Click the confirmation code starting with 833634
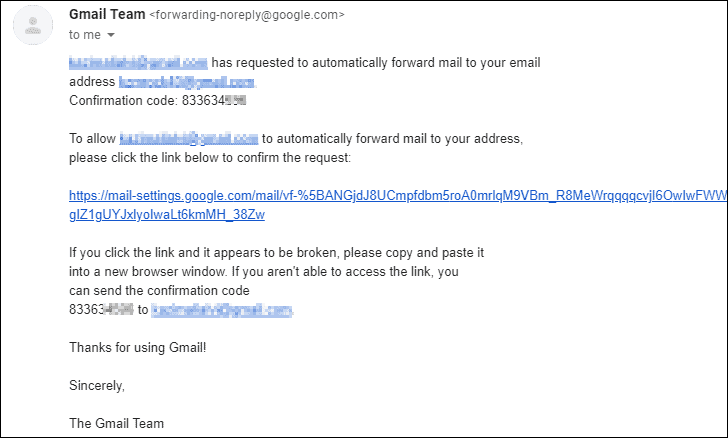 [214, 100]
